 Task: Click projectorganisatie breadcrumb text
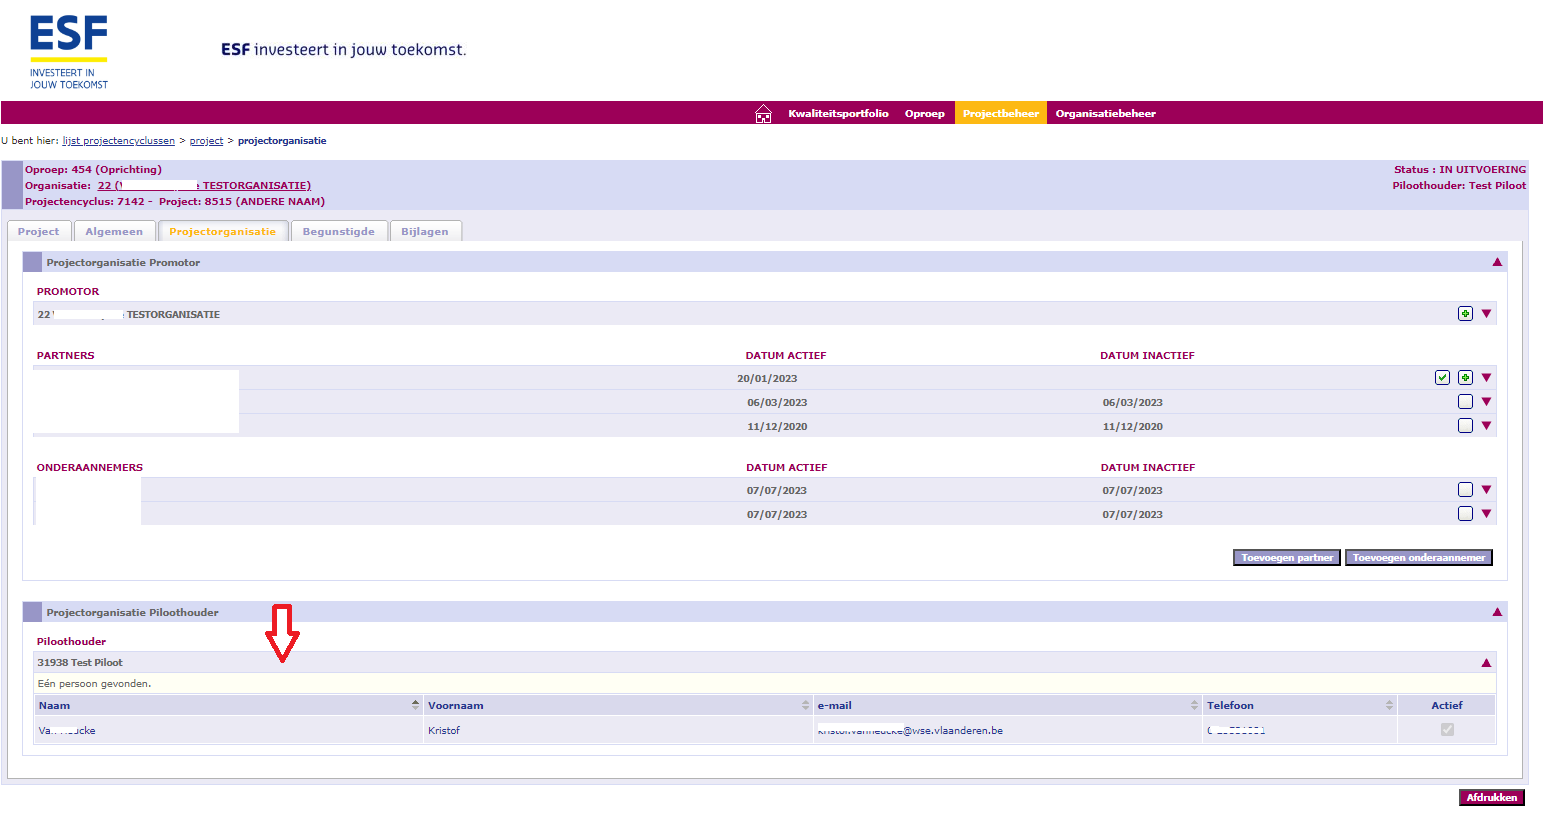pyautogui.click(x=282, y=141)
